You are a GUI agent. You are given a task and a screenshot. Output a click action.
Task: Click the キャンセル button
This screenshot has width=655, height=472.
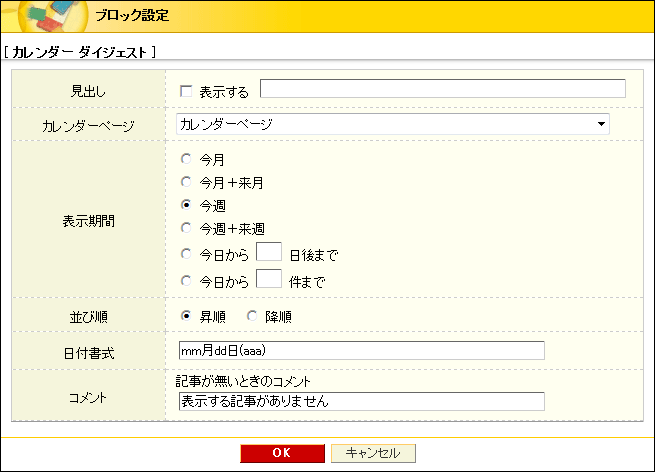tap(373, 453)
